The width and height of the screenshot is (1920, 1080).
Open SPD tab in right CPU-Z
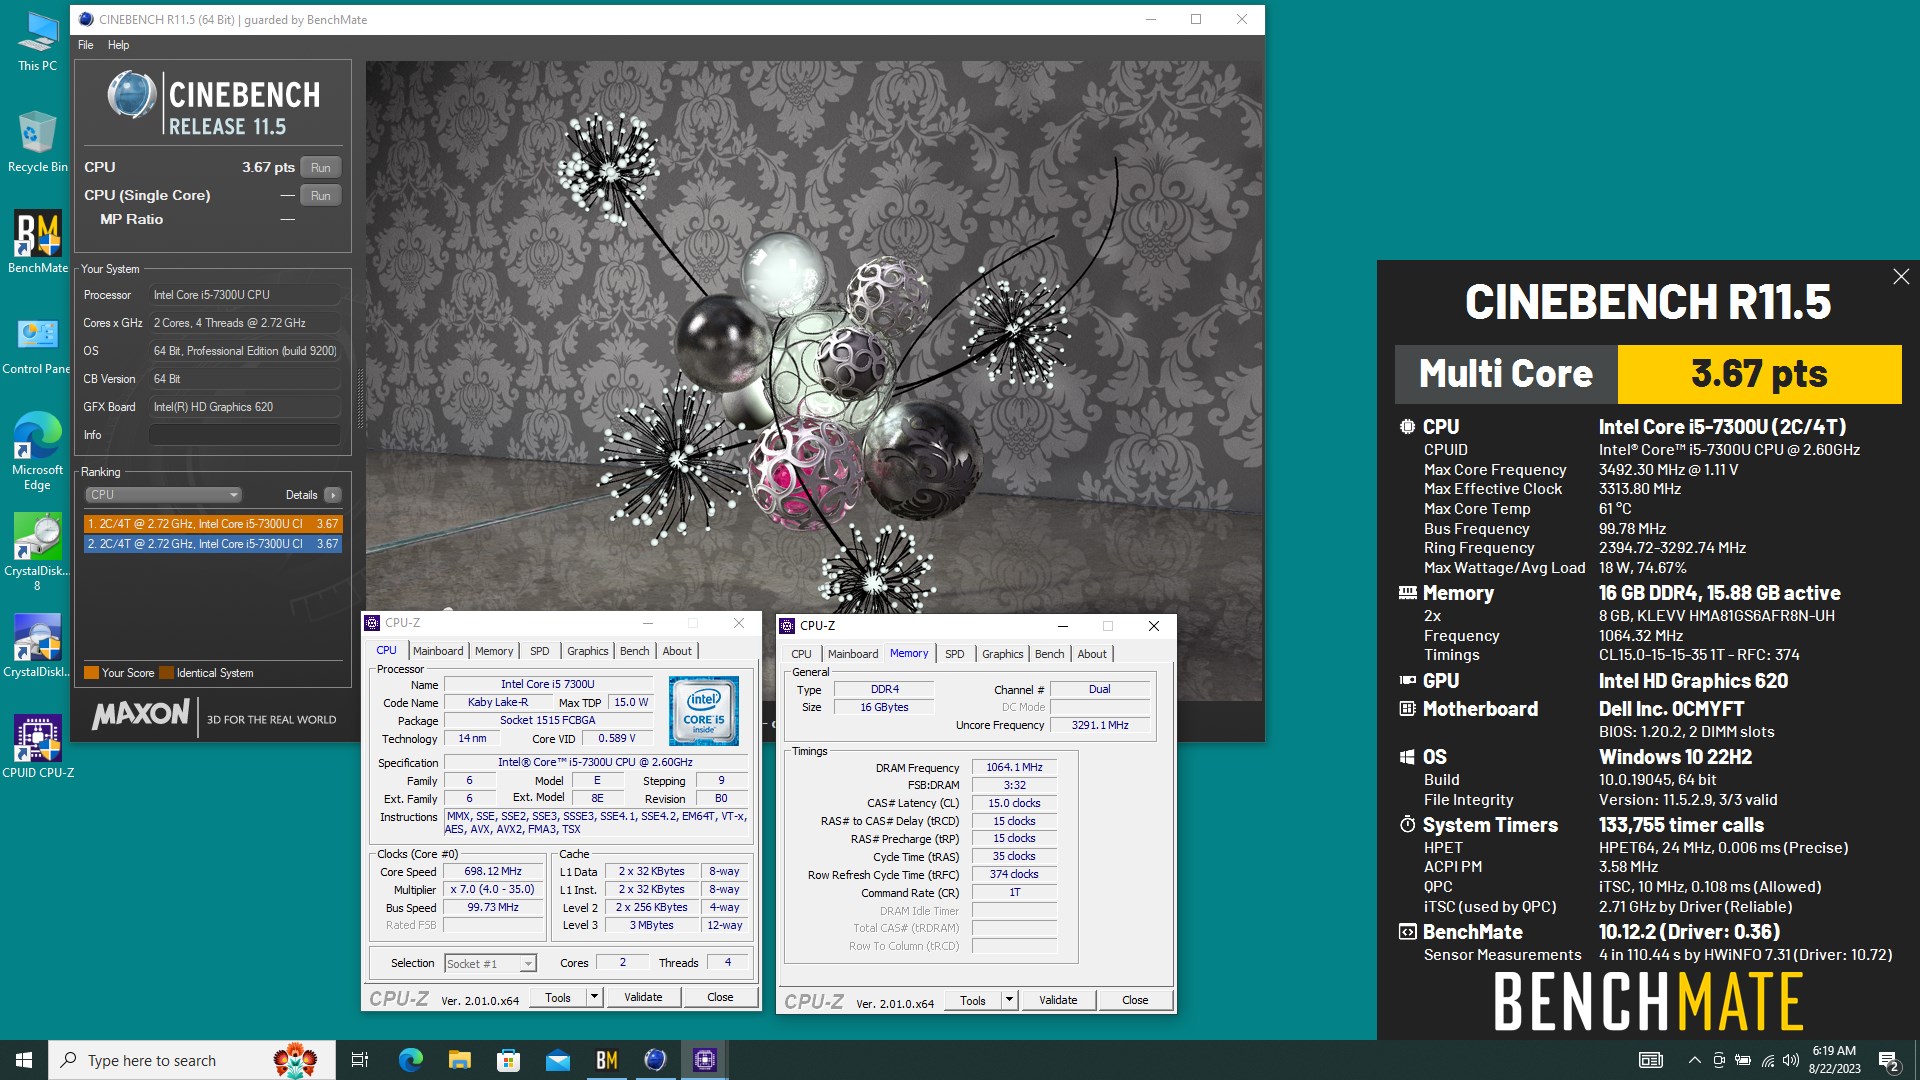955,654
